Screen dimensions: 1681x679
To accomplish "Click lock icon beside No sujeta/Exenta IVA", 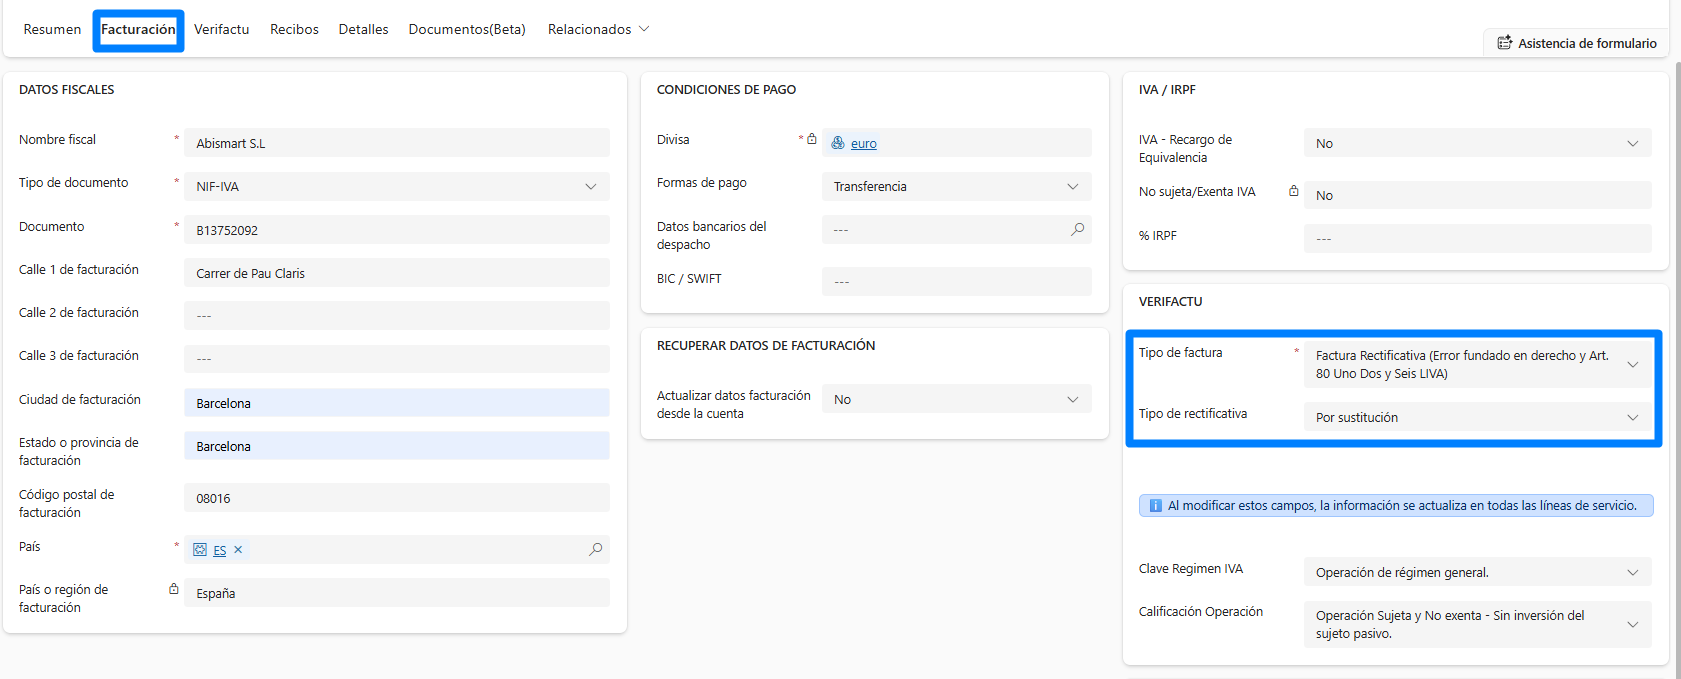I will coord(1294,191).
